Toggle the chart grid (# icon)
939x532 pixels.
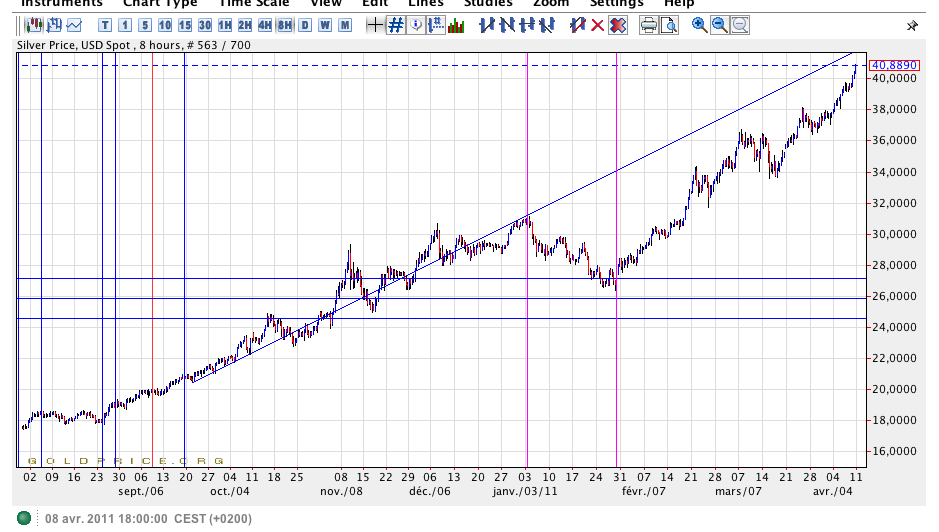pyautogui.click(x=395, y=25)
